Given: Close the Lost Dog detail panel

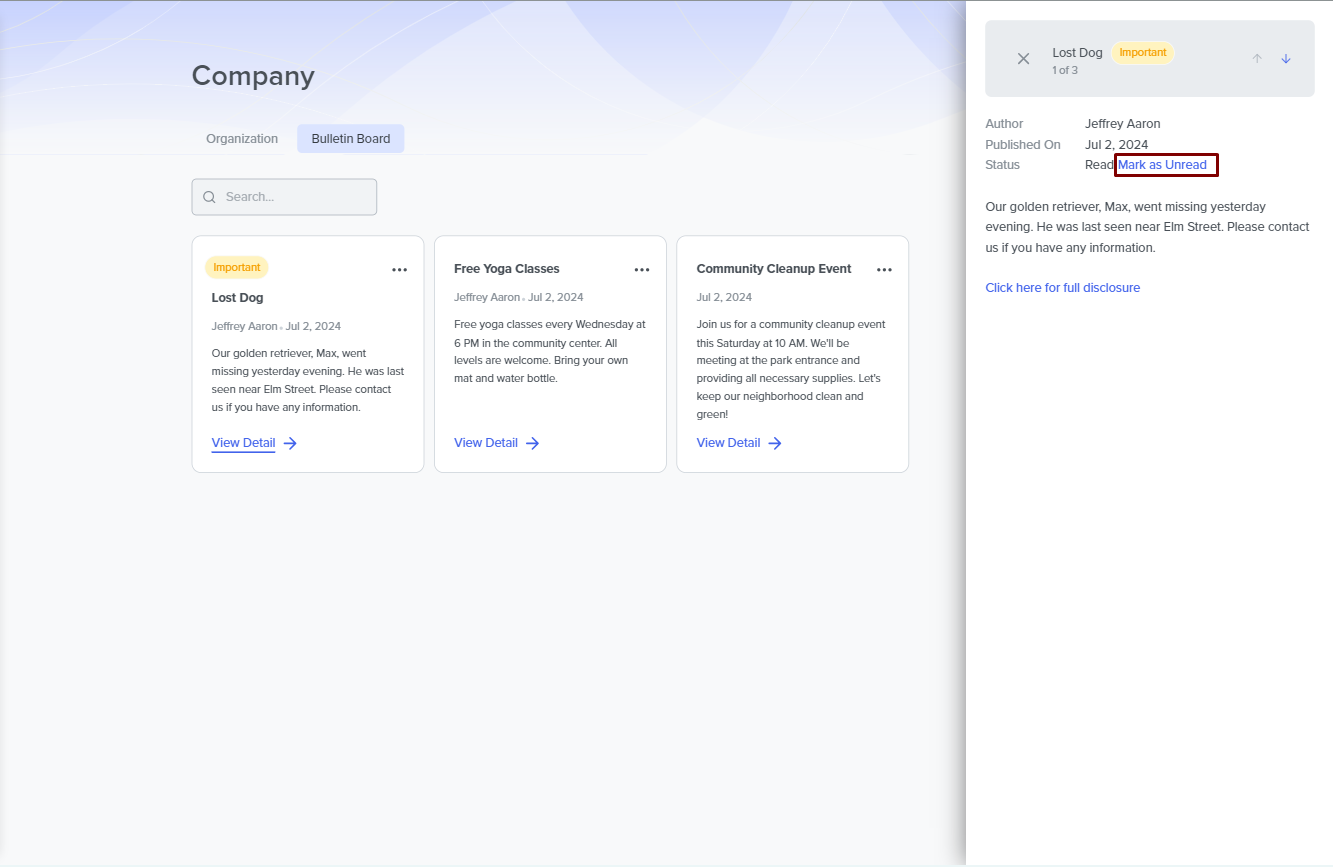Looking at the screenshot, I should [x=1023, y=59].
